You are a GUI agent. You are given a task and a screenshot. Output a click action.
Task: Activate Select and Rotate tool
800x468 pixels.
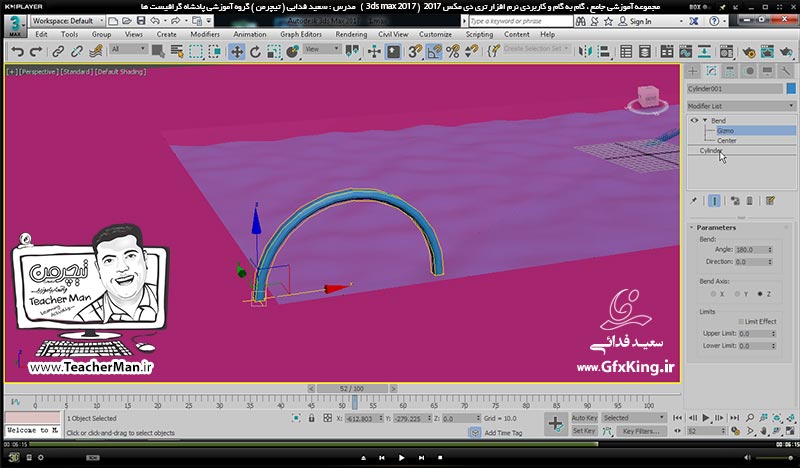(x=255, y=52)
